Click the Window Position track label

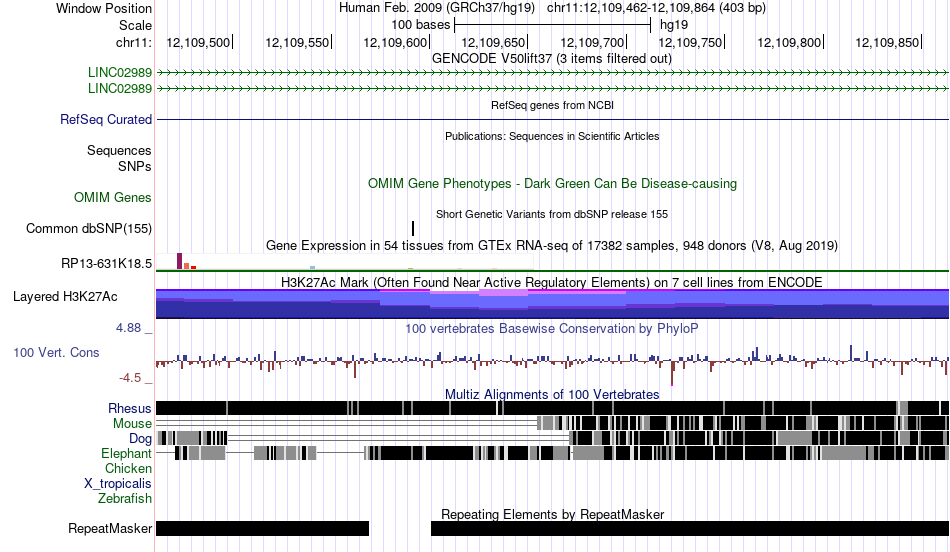[x=104, y=8]
